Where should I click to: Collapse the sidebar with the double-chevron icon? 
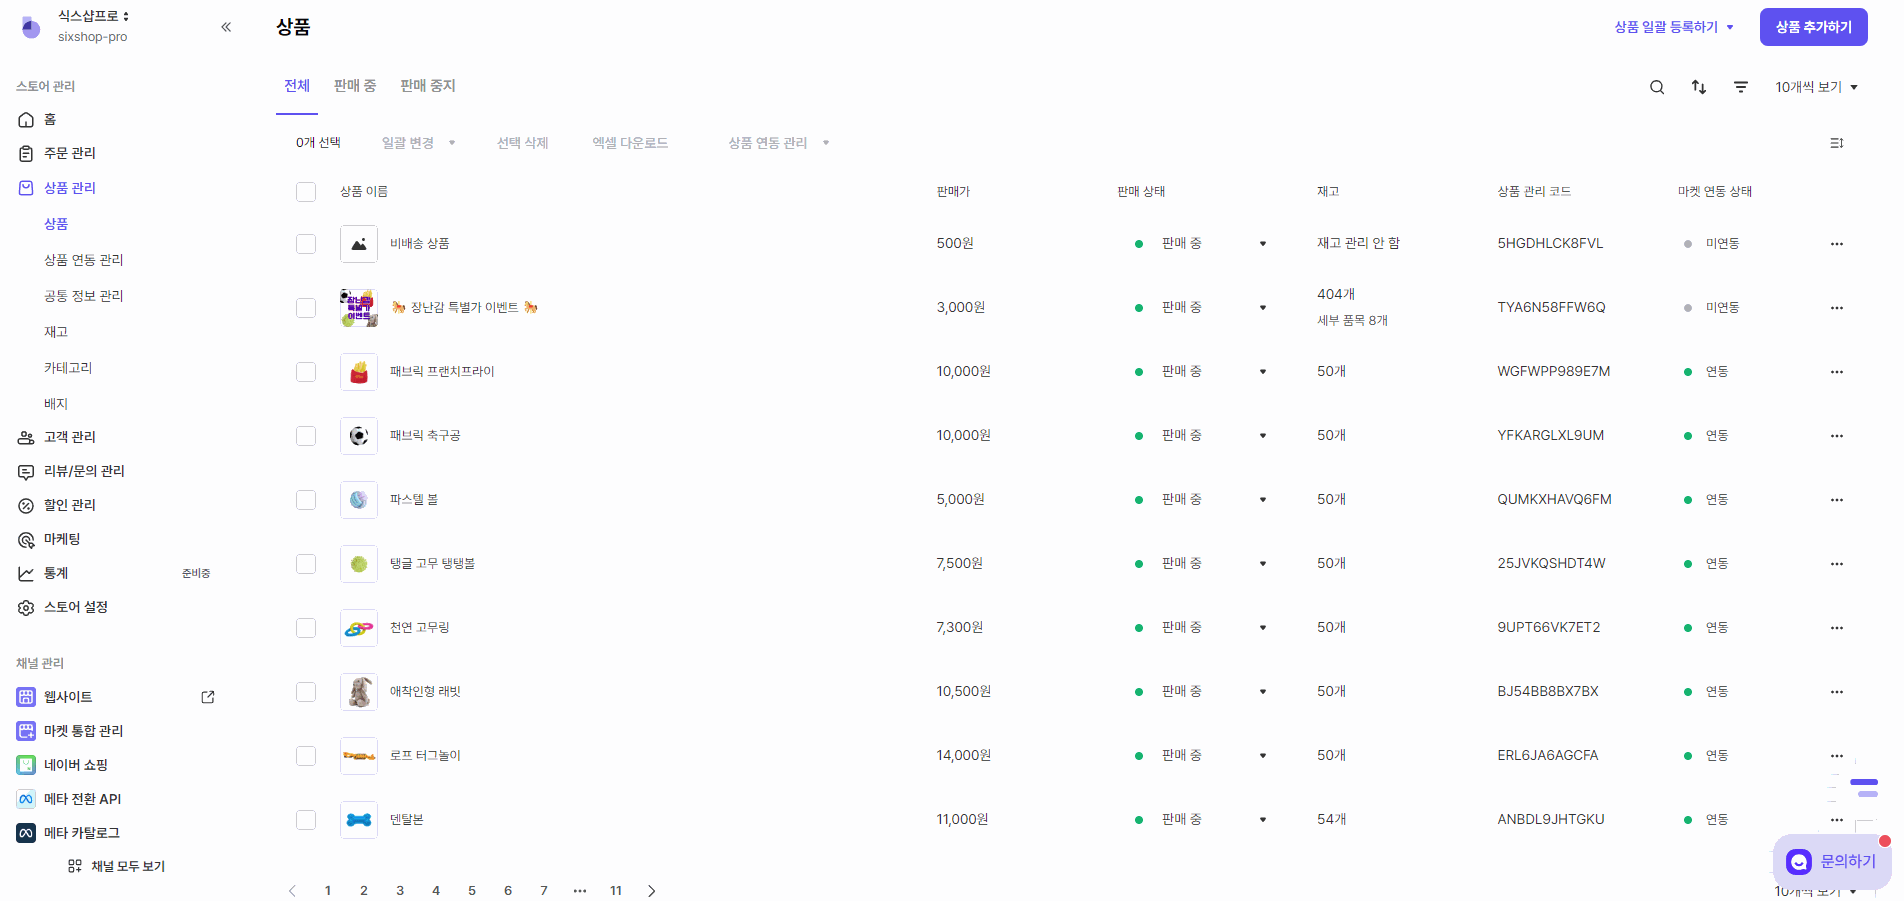click(x=226, y=27)
